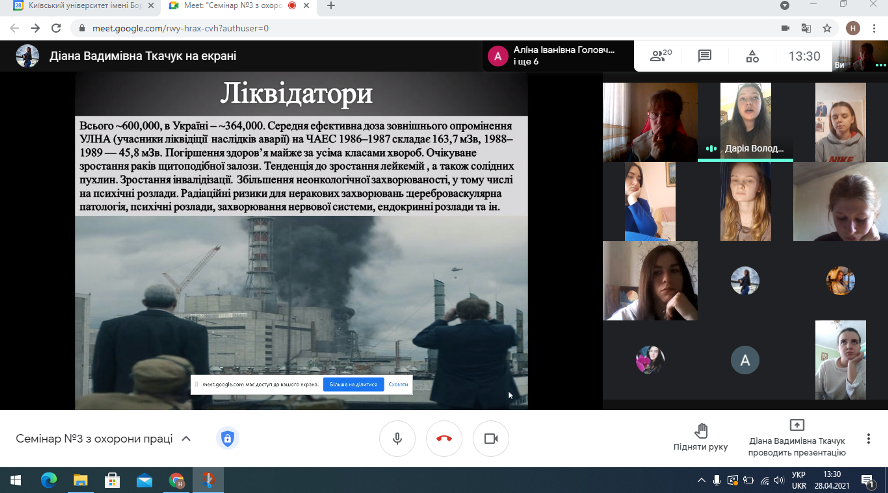Open the Windows notification center

(x=868, y=481)
